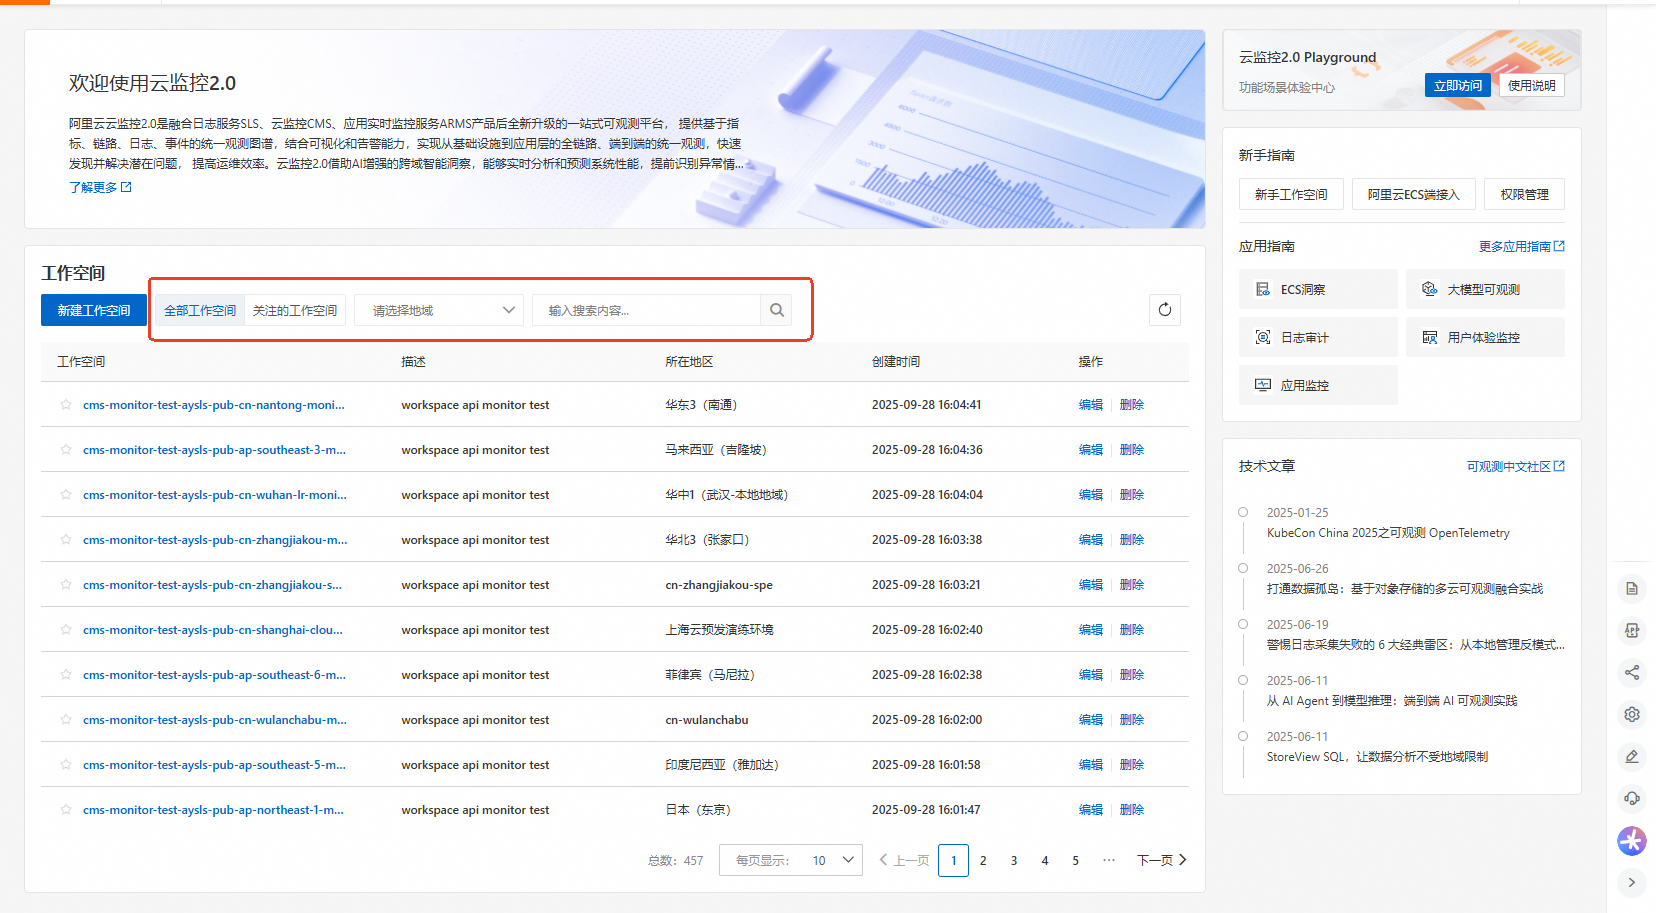
Task: Open the 请选择地域 region dropdown
Action: point(440,310)
